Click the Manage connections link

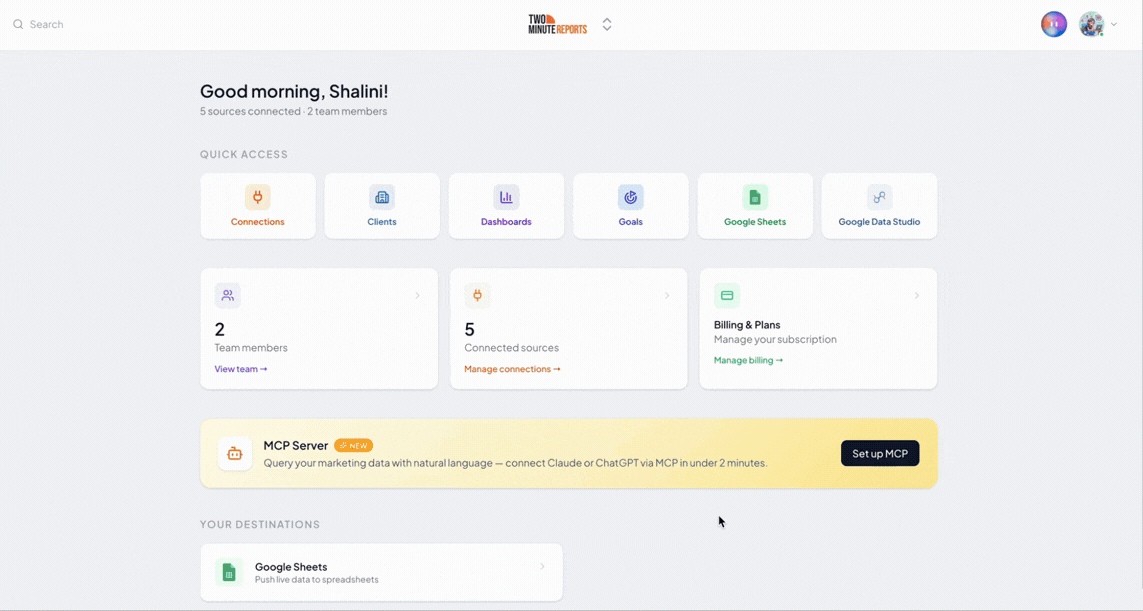pyautogui.click(x=512, y=369)
